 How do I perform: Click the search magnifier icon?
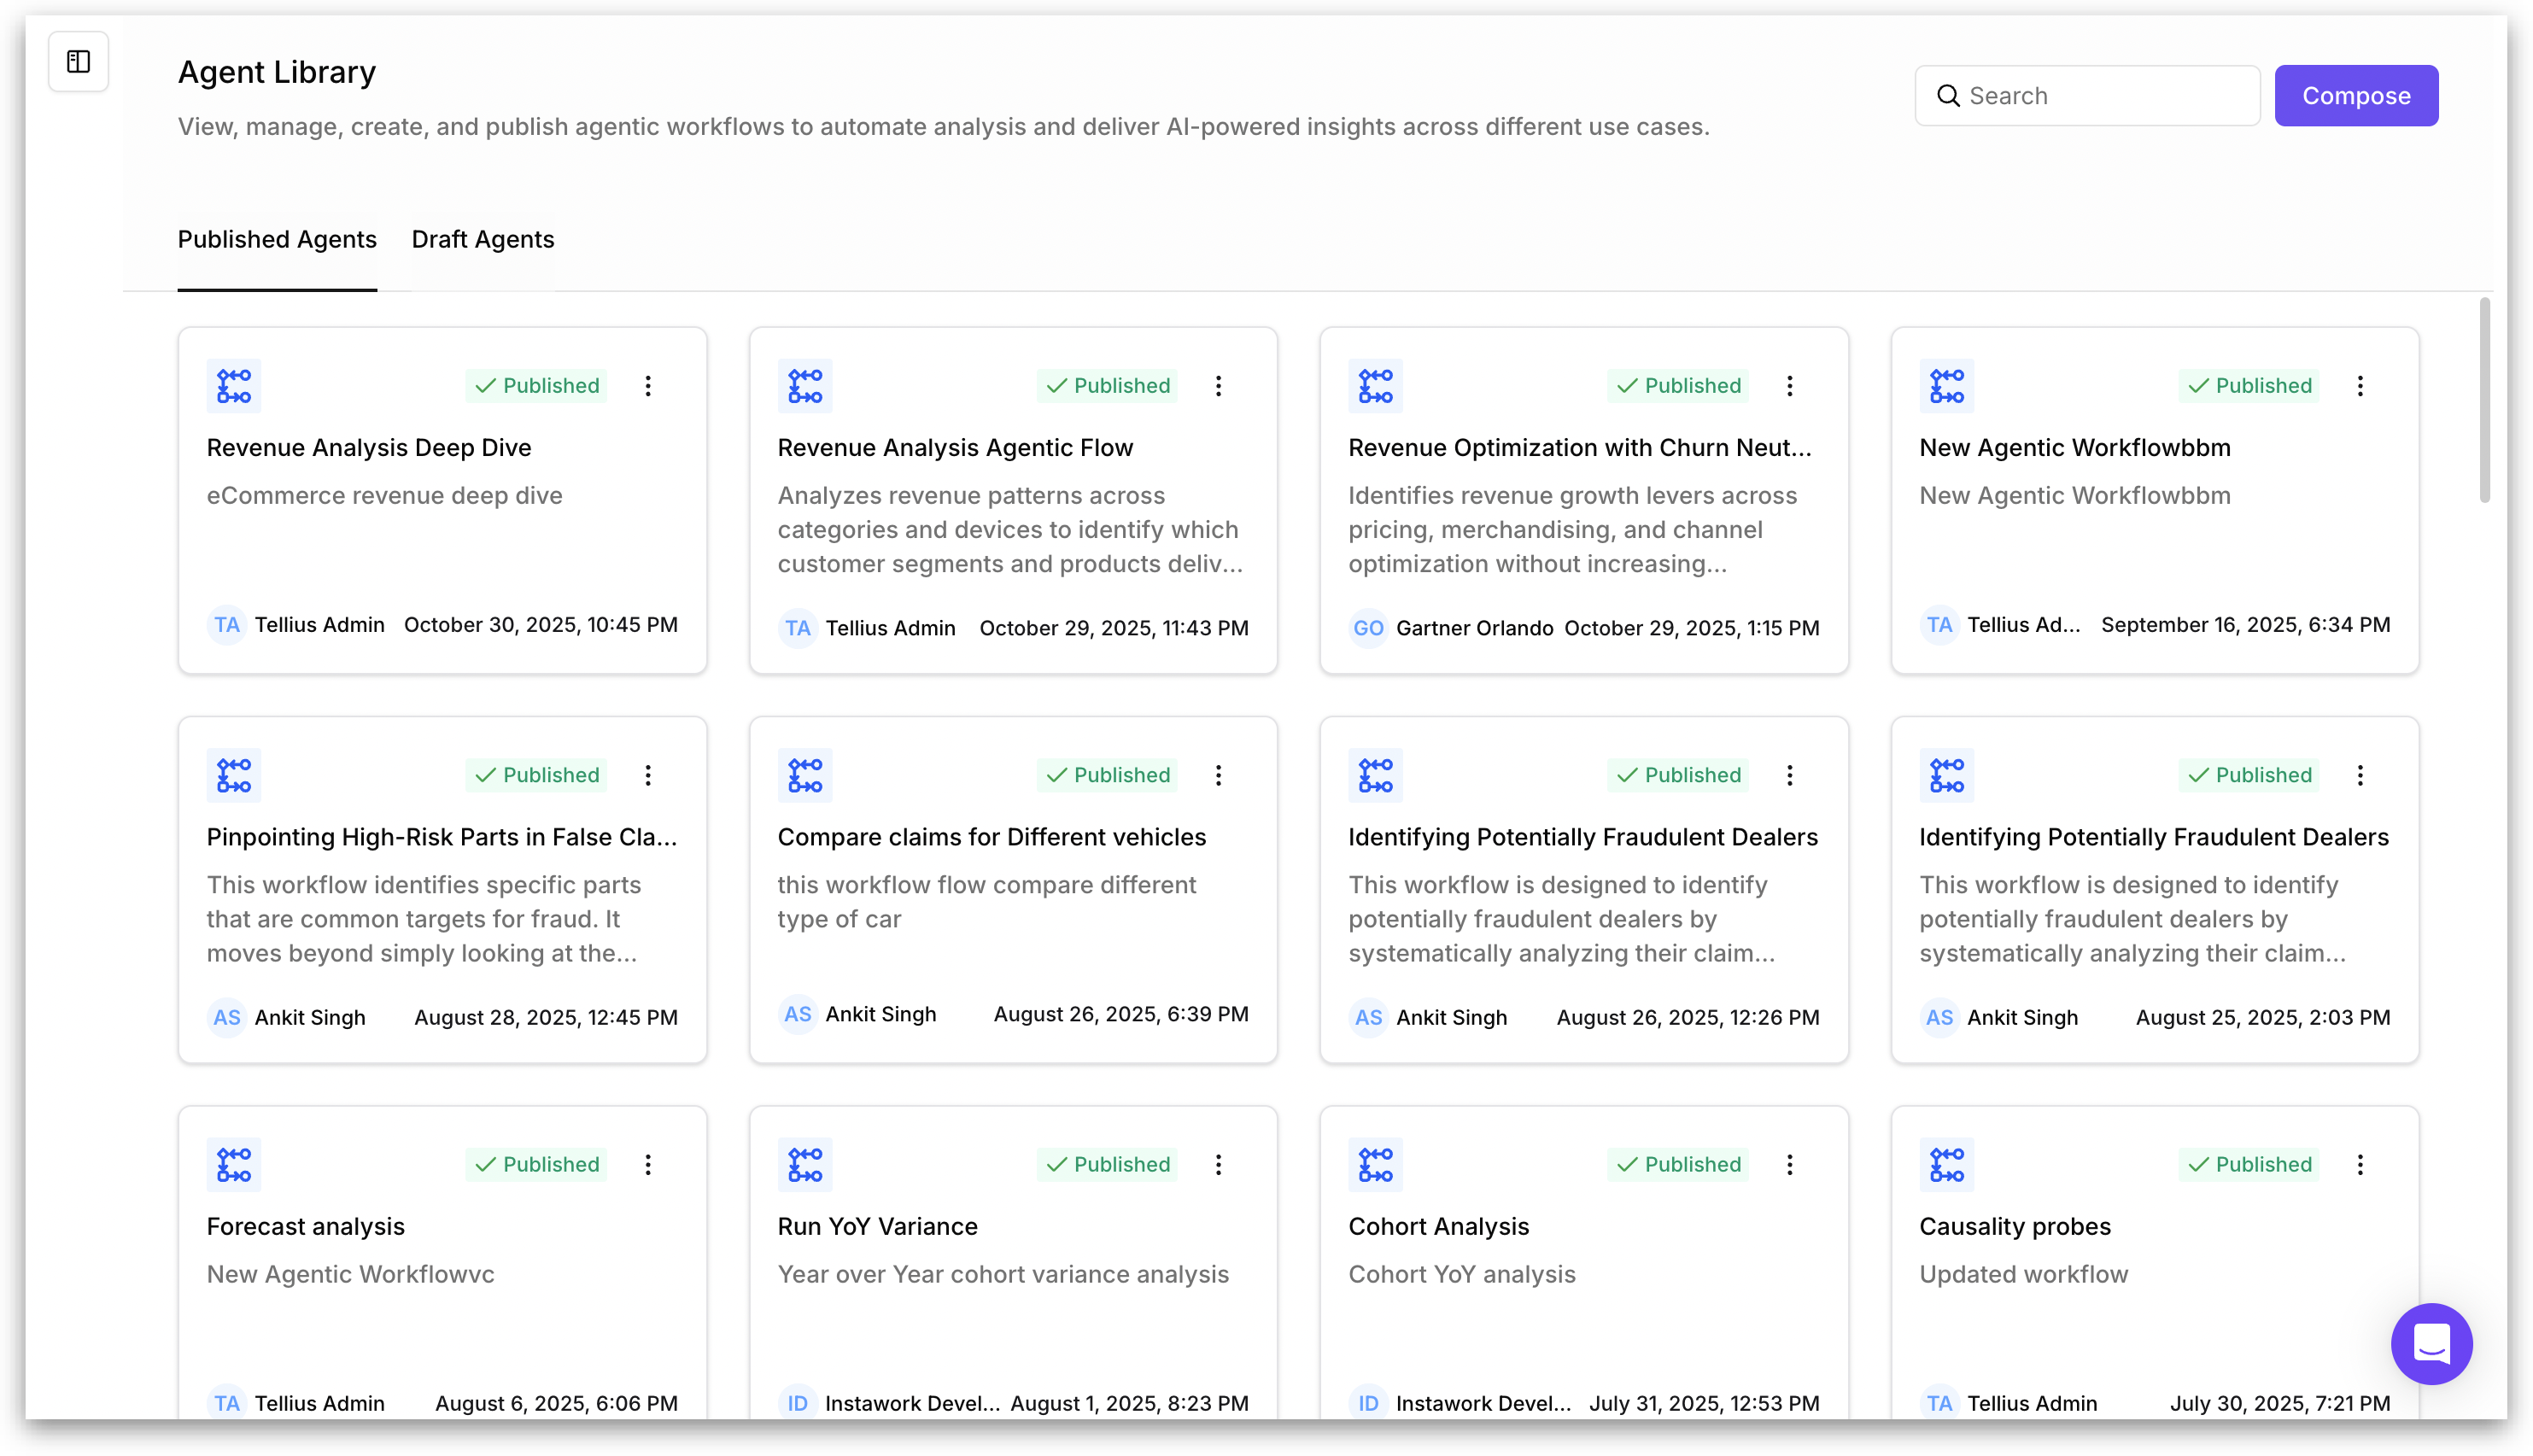1948,96
